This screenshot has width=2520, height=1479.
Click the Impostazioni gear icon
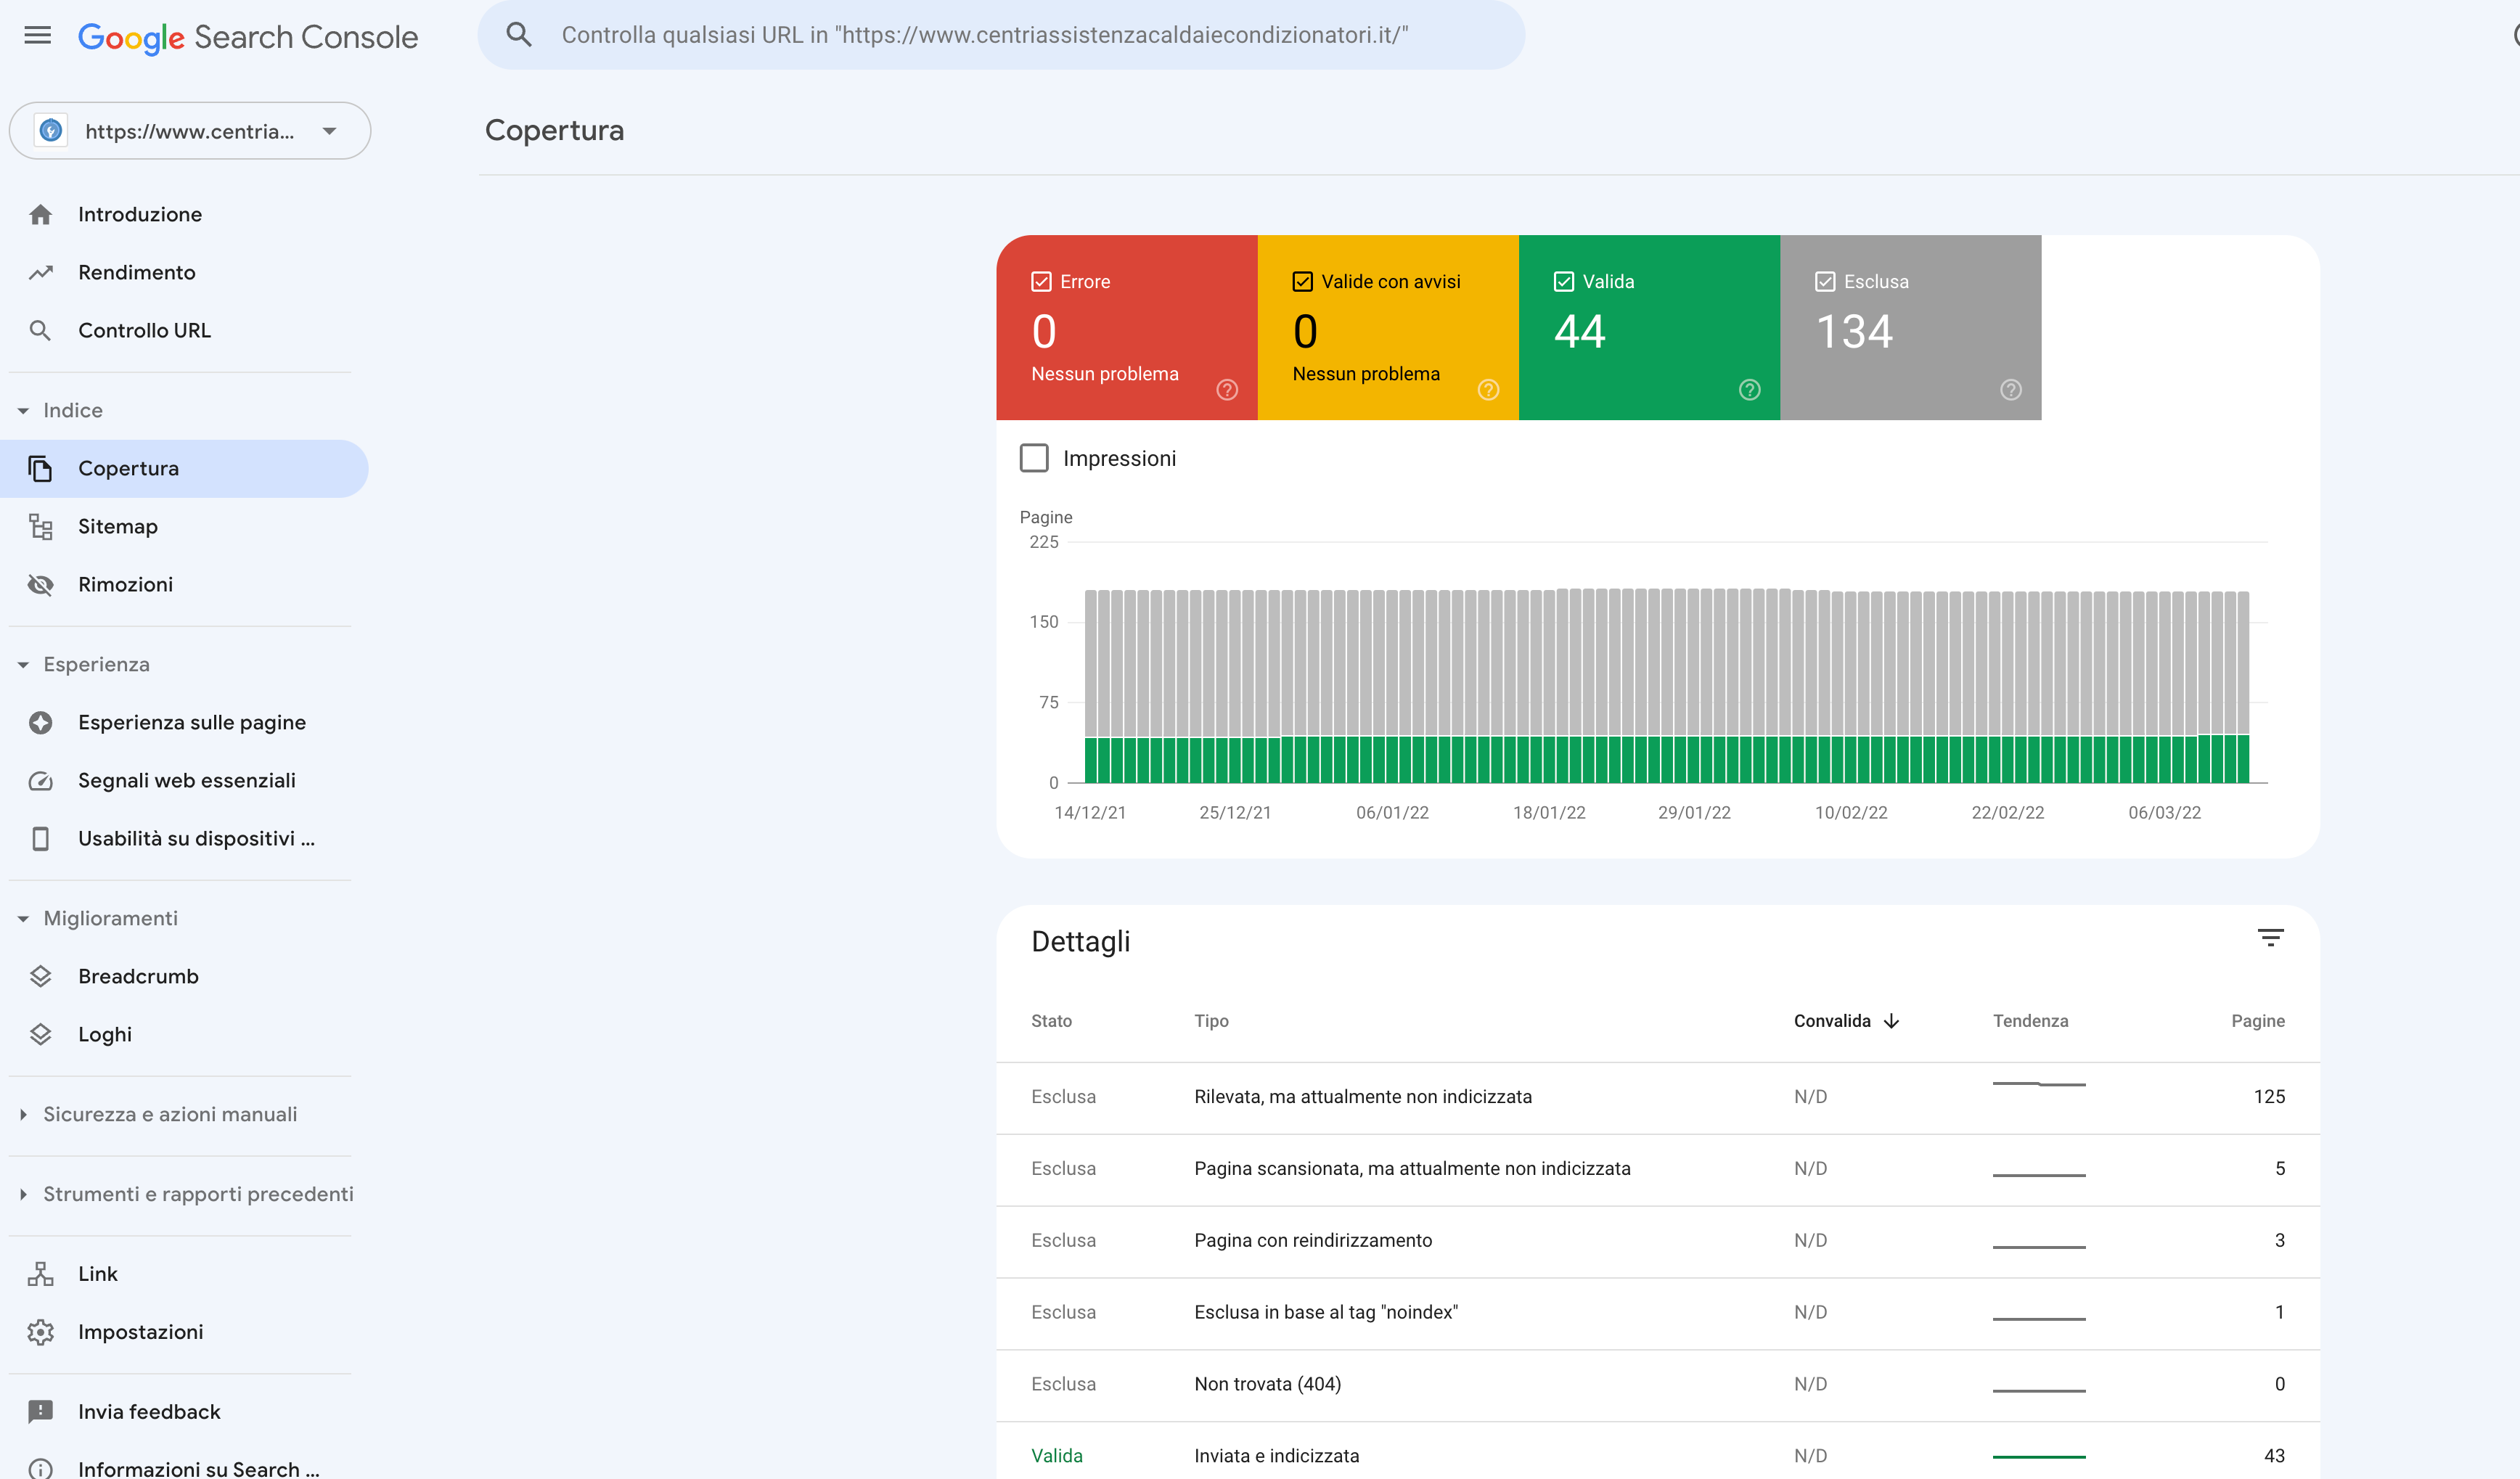(40, 1331)
